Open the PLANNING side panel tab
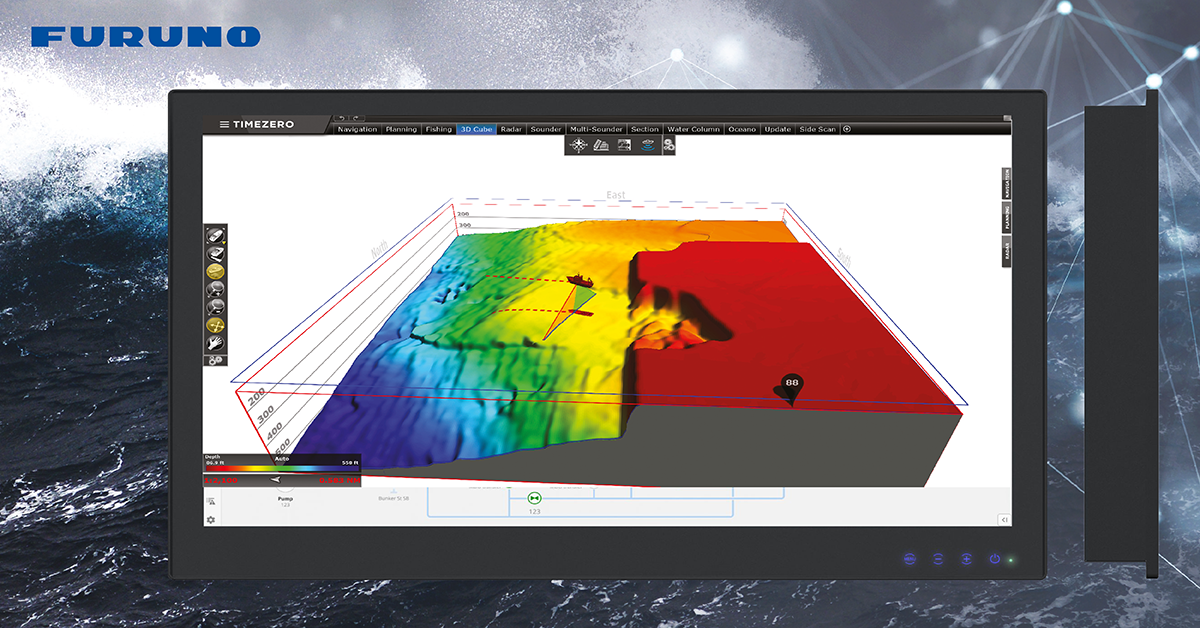1200x628 pixels. [1006, 218]
